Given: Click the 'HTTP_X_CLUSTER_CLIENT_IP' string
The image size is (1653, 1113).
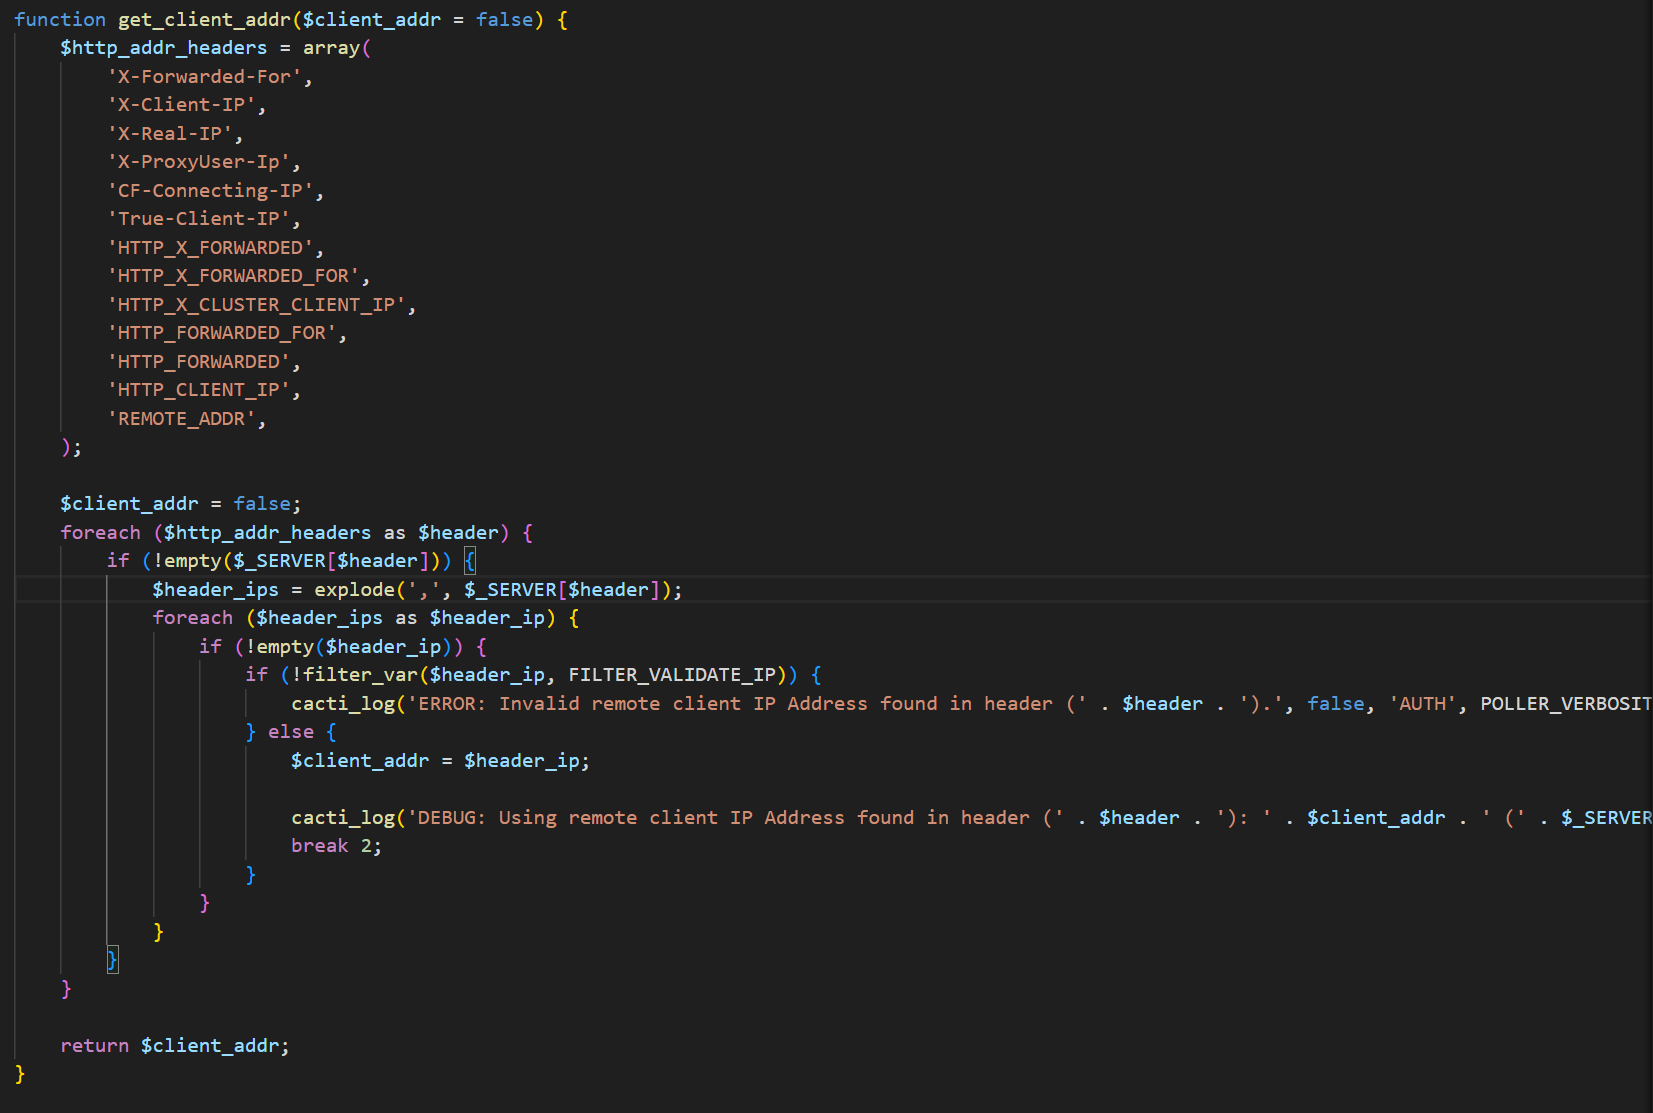Looking at the screenshot, I should point(257,305).
